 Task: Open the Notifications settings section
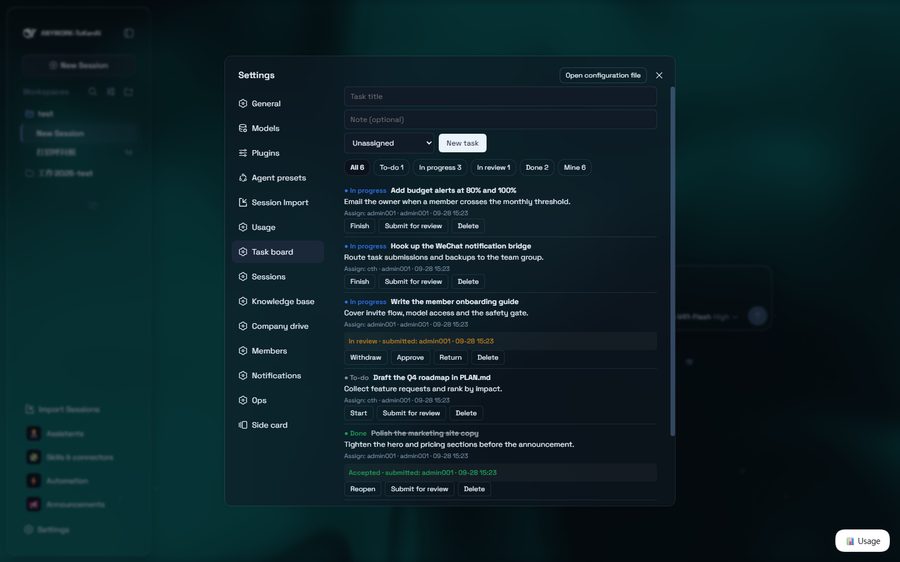(x=278, y=375)
